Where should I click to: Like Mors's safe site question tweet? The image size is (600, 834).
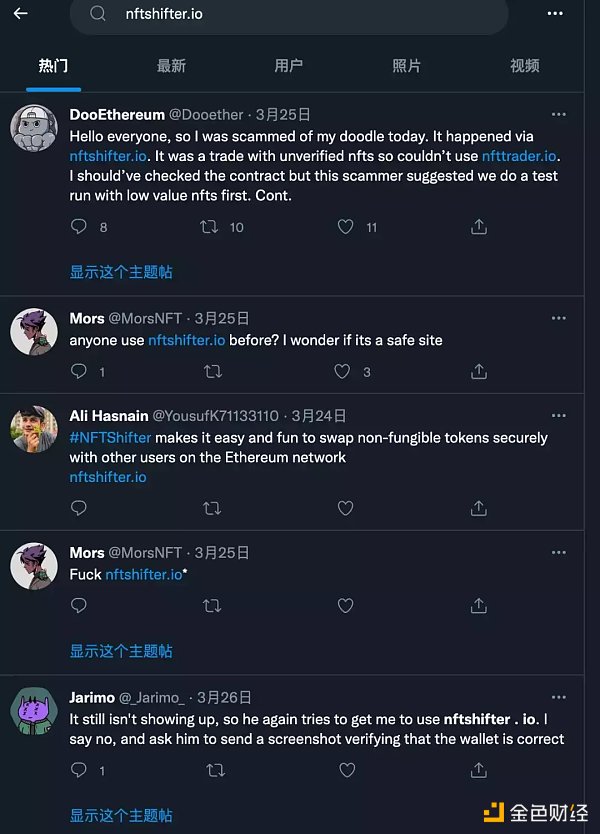point(343,371)
